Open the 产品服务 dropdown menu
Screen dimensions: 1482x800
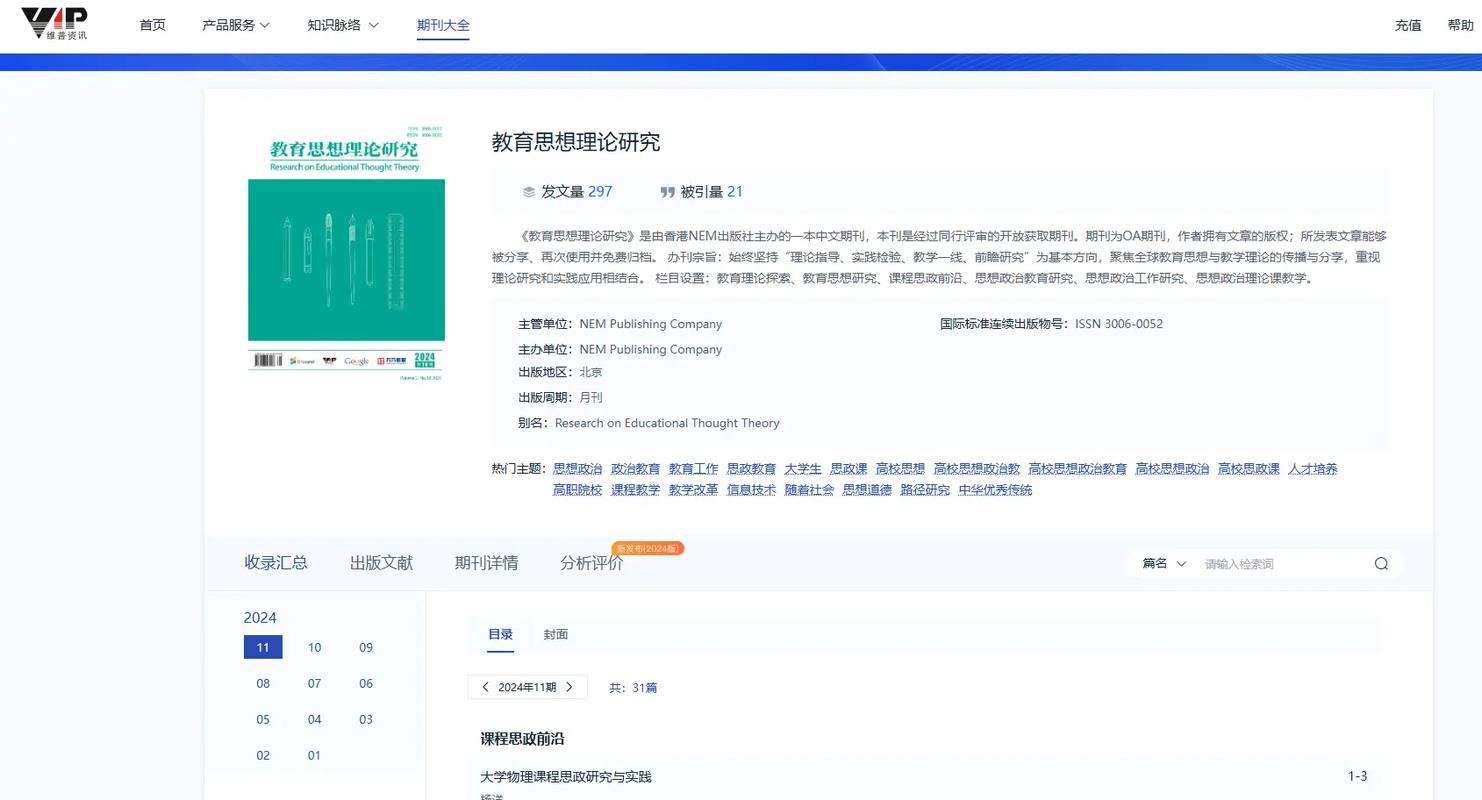point(235,25)
